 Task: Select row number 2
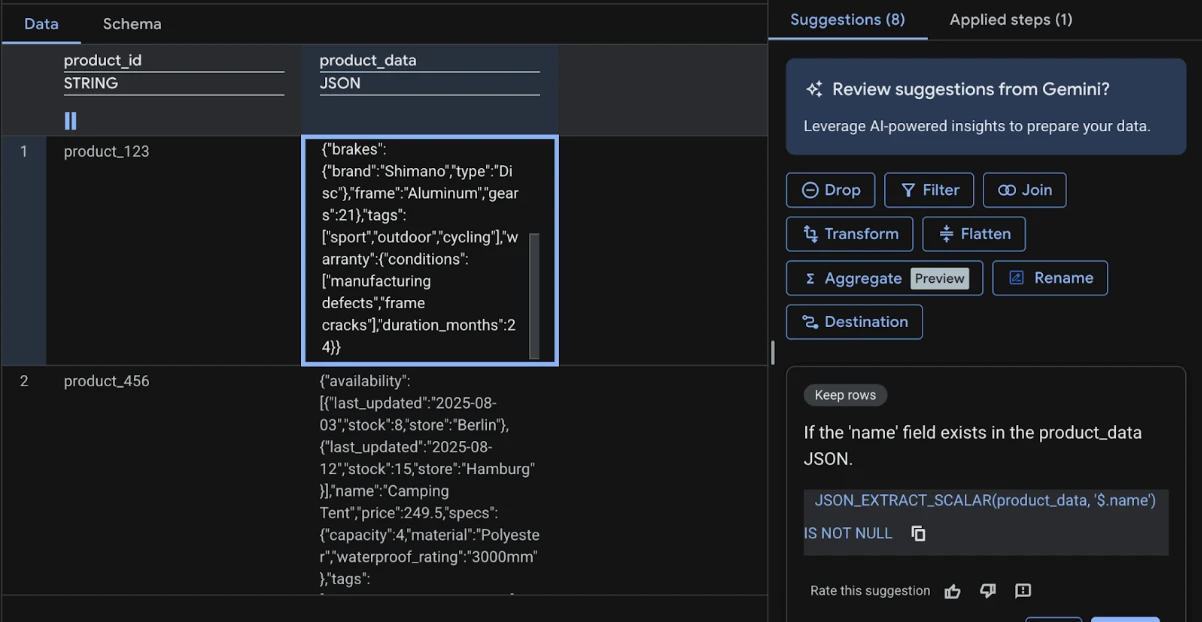pyautogui.click(x=24, y=381)
